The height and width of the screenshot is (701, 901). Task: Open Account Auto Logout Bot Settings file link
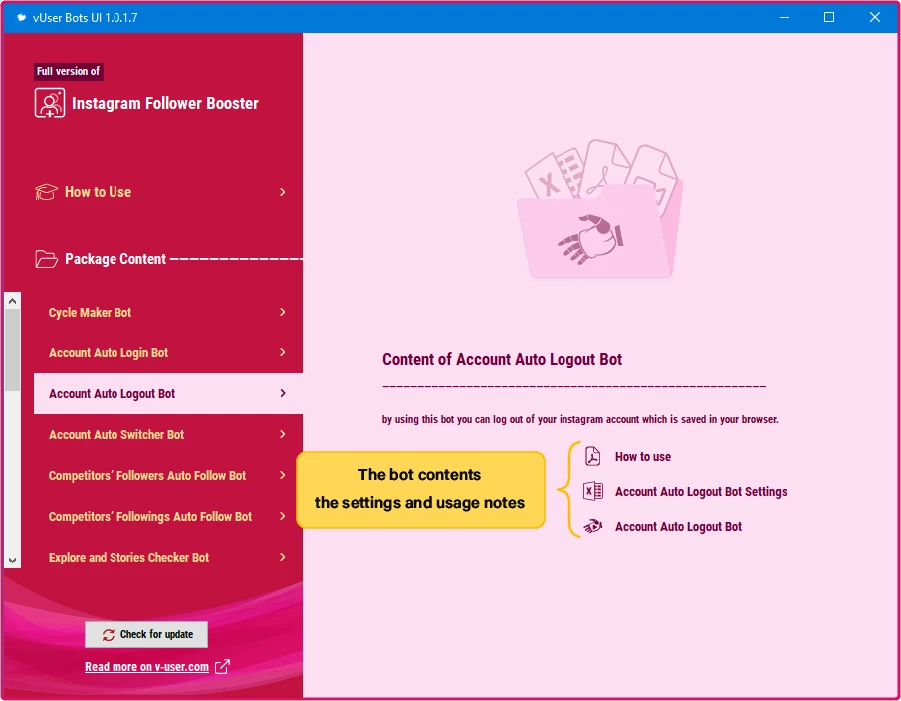tap(701, 492)
